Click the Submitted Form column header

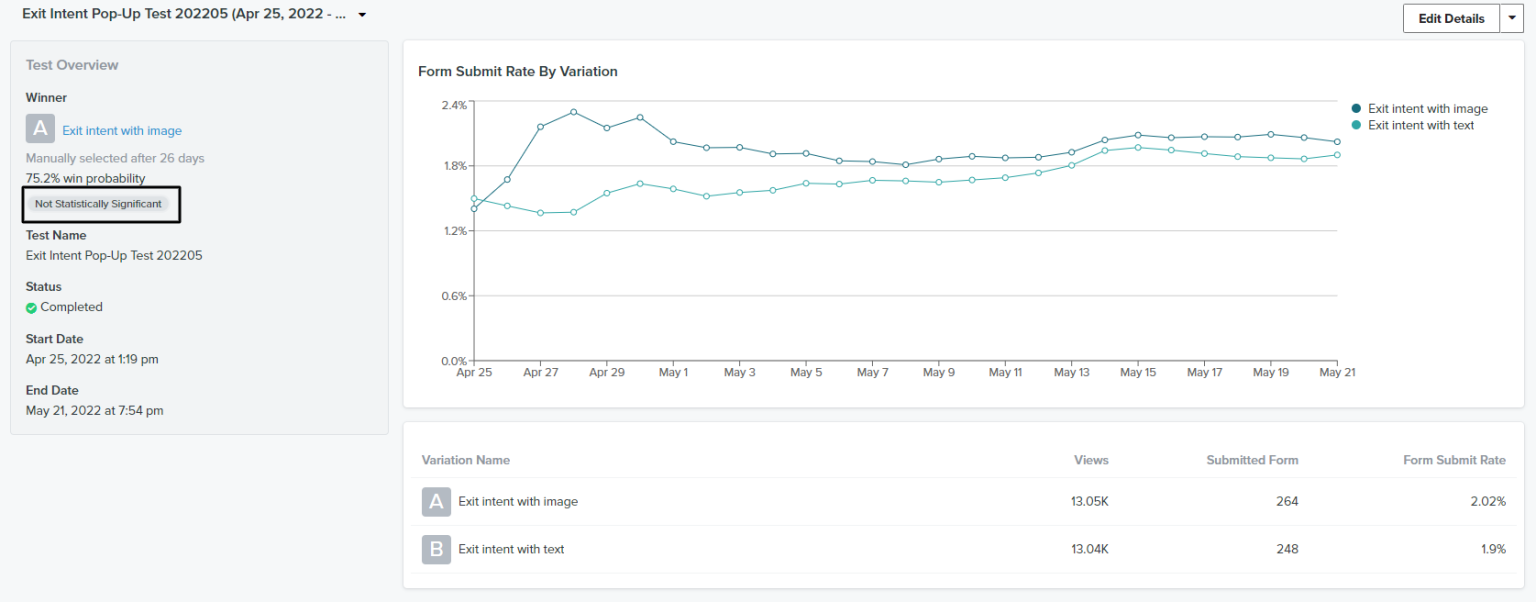(1252, 460)
